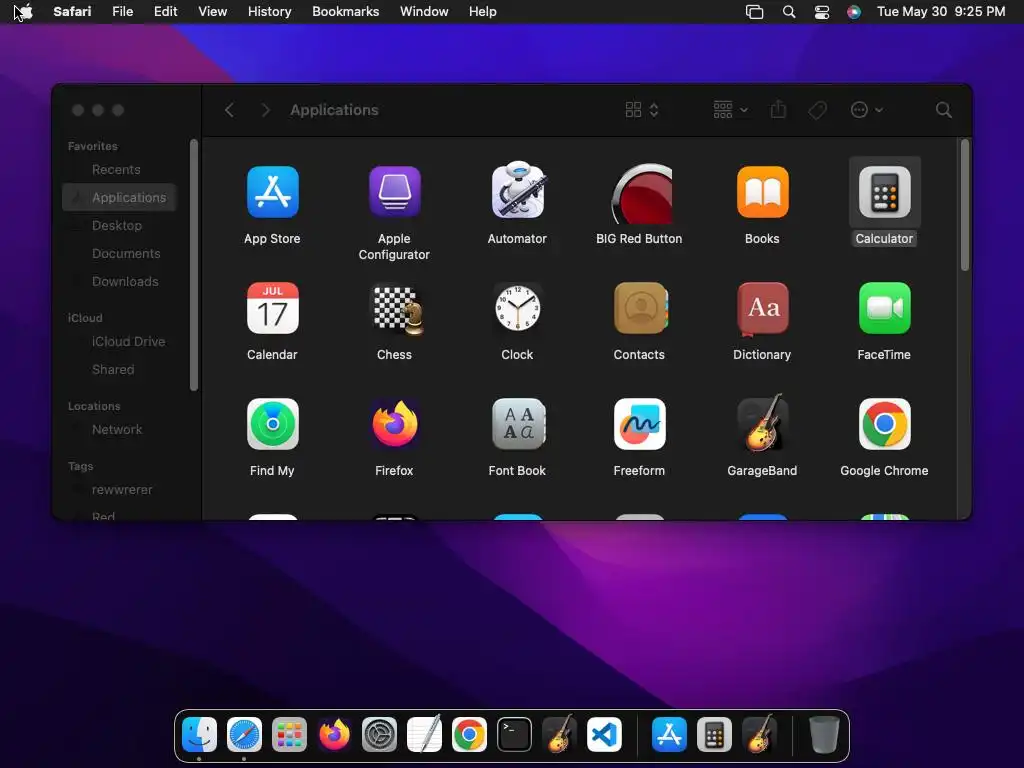Open the App Store application icon
1024x768 pixels.
point(272,192)
